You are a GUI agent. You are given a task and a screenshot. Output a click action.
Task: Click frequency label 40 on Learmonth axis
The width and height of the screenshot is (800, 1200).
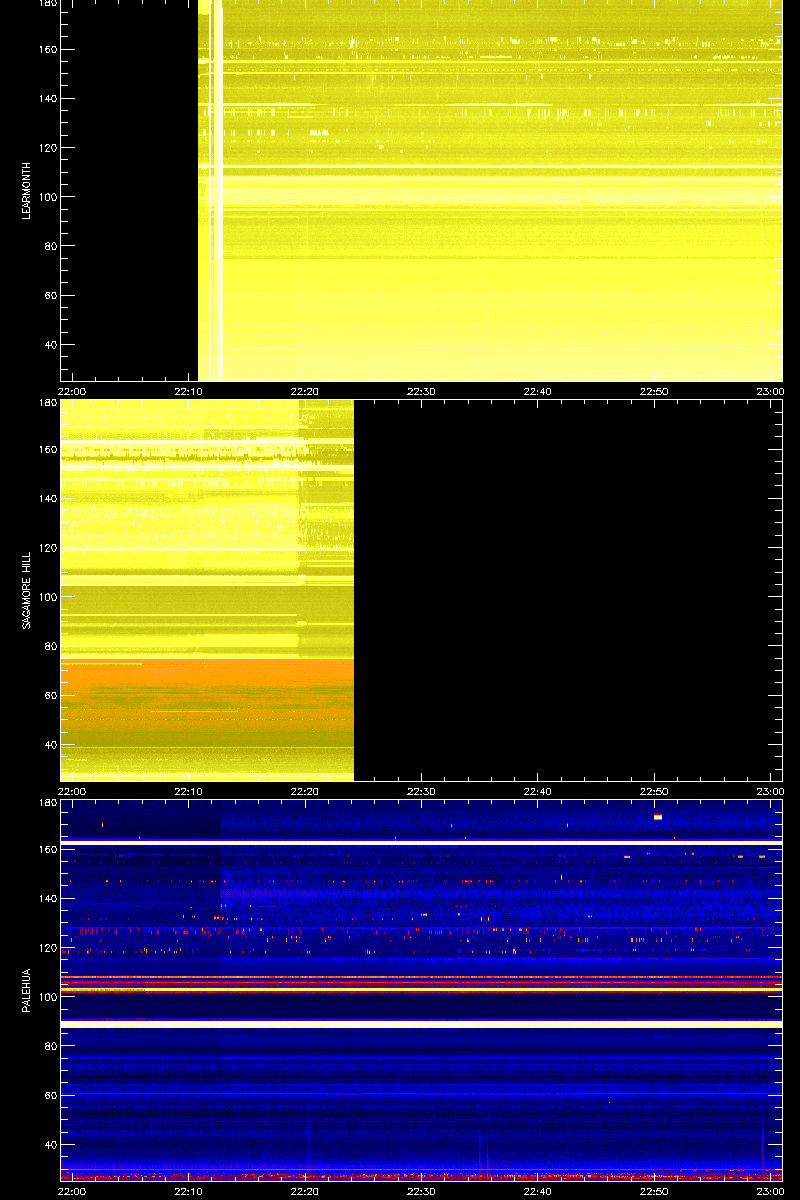click(50, 345)
